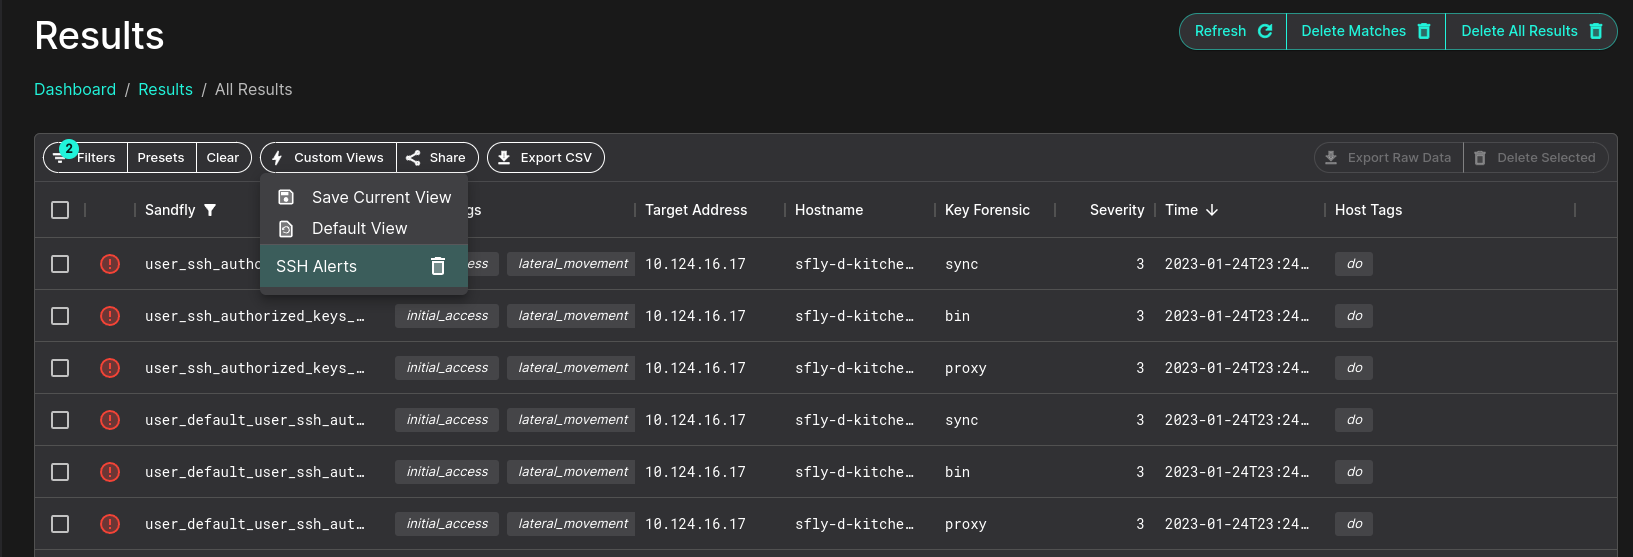1633x557 pixels.
Task: Click Delete Matches button
Action: tap(1366, 31)
